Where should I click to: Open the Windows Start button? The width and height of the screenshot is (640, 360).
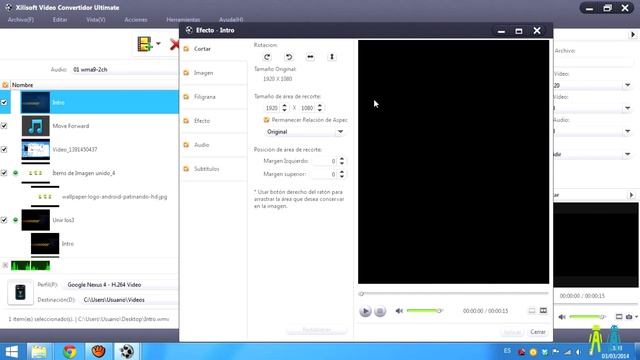[x=11, y=351]
